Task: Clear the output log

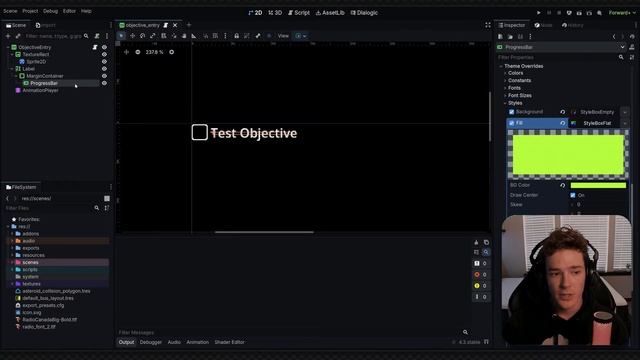Action: point(476,242)
